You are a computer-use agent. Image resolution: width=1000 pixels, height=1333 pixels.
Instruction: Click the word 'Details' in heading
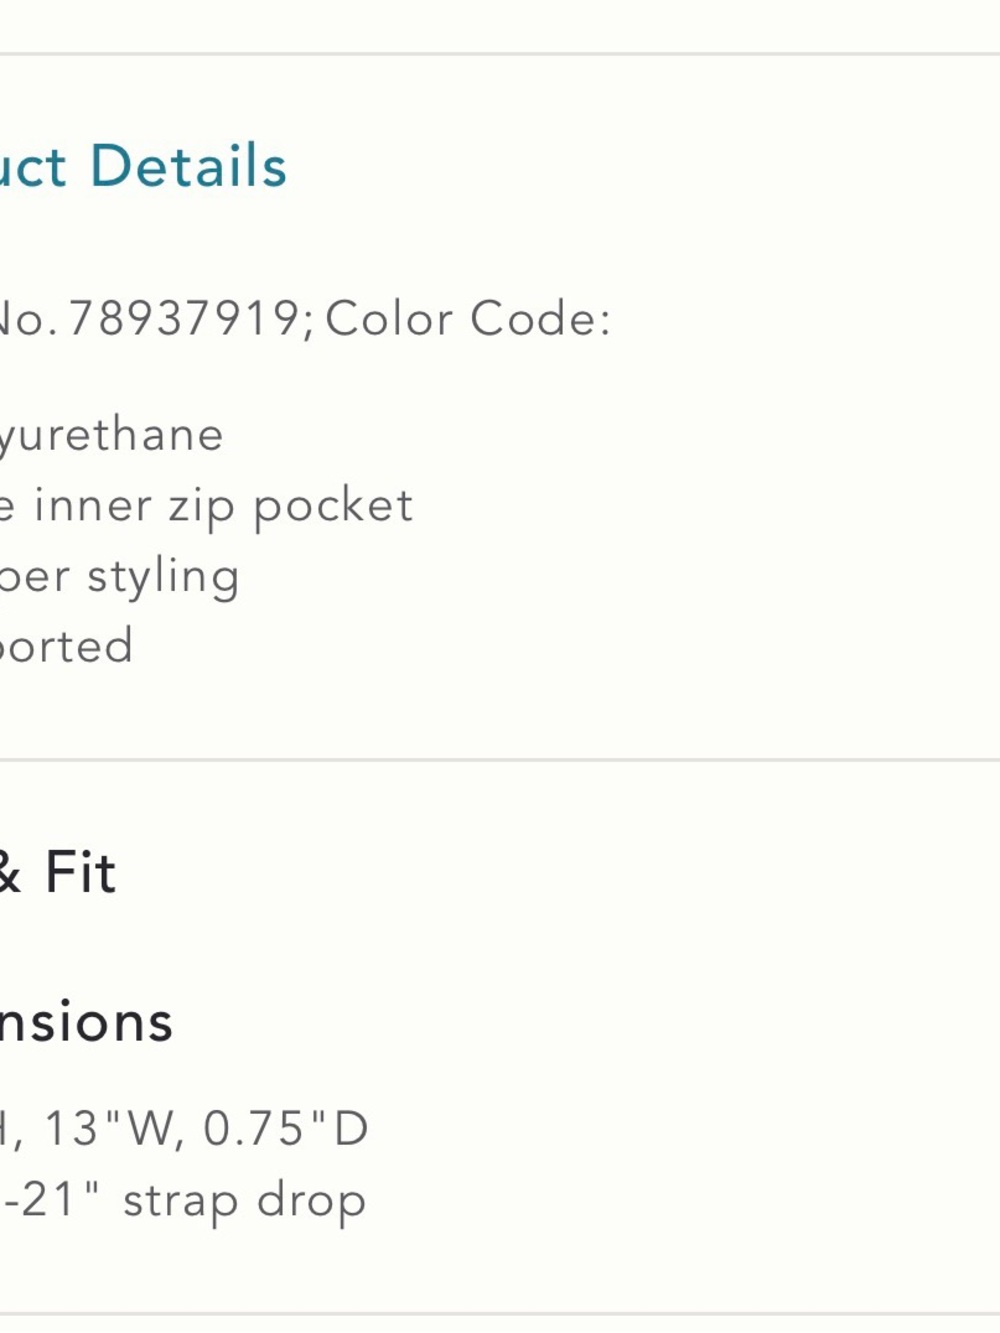189,166
